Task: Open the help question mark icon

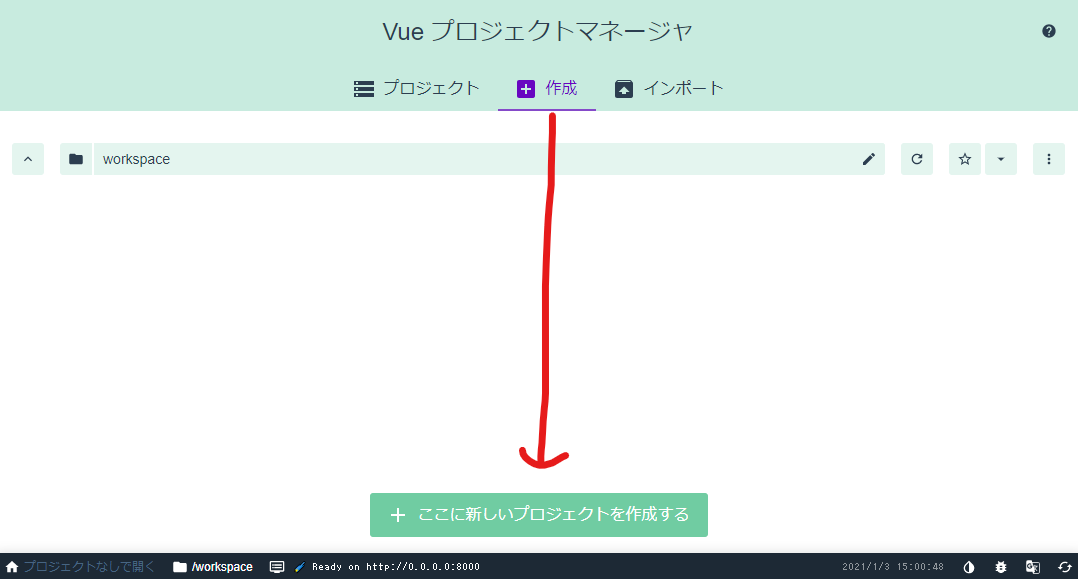Action: coord(1048,31)
